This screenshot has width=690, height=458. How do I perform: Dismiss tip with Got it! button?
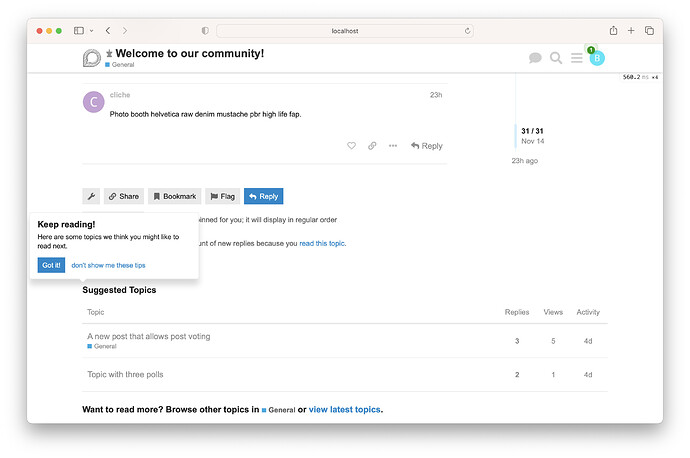pos(51,265)
